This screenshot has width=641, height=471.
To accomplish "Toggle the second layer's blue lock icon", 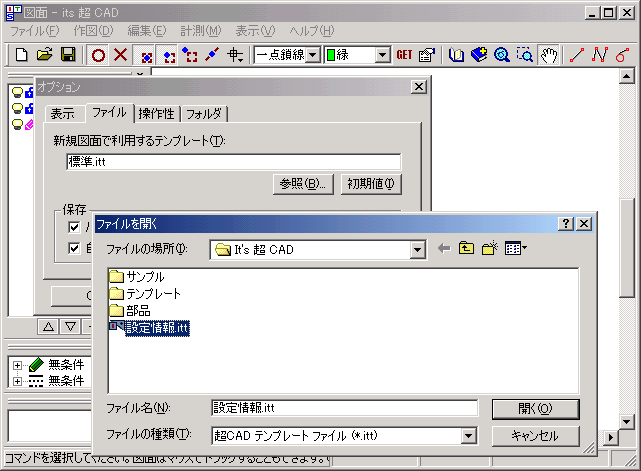I will pos(29,108).
